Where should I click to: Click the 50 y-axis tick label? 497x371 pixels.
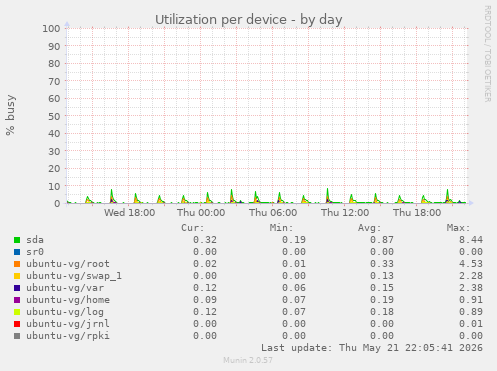[x=54, y=116]
